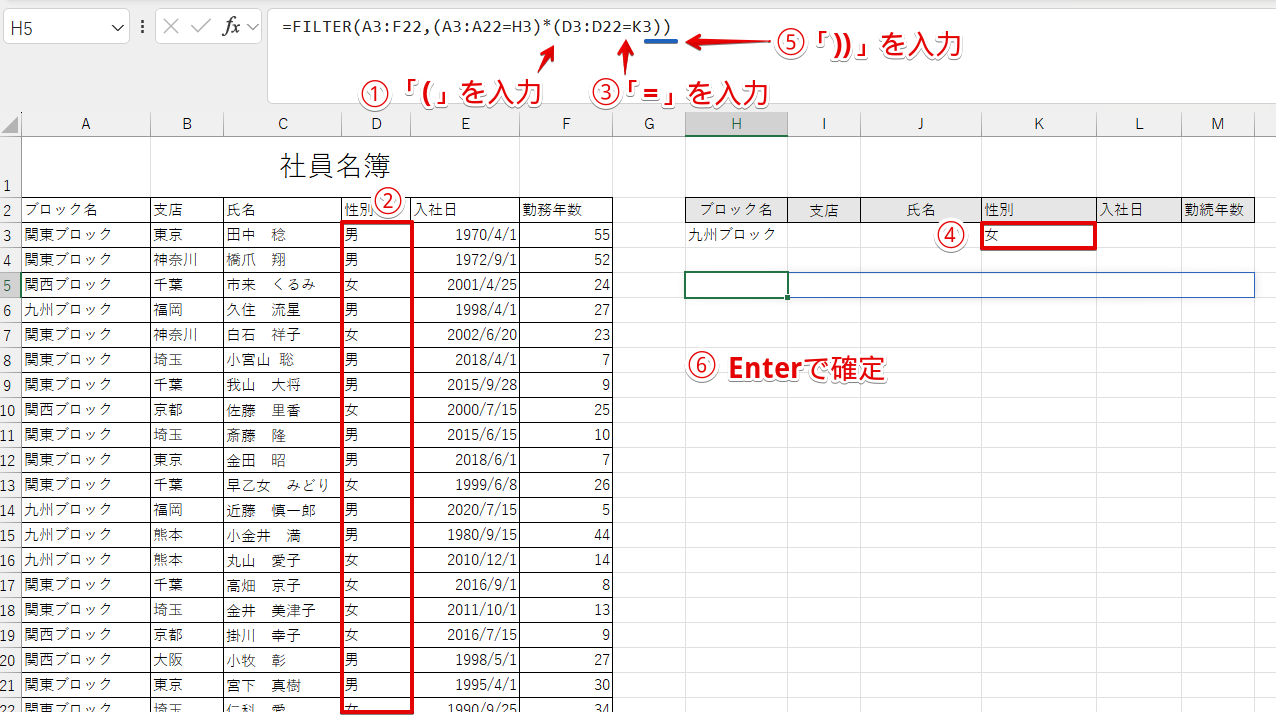
Task: Click the years-of-service cell showing 44
Action: [x=566, y=535]
